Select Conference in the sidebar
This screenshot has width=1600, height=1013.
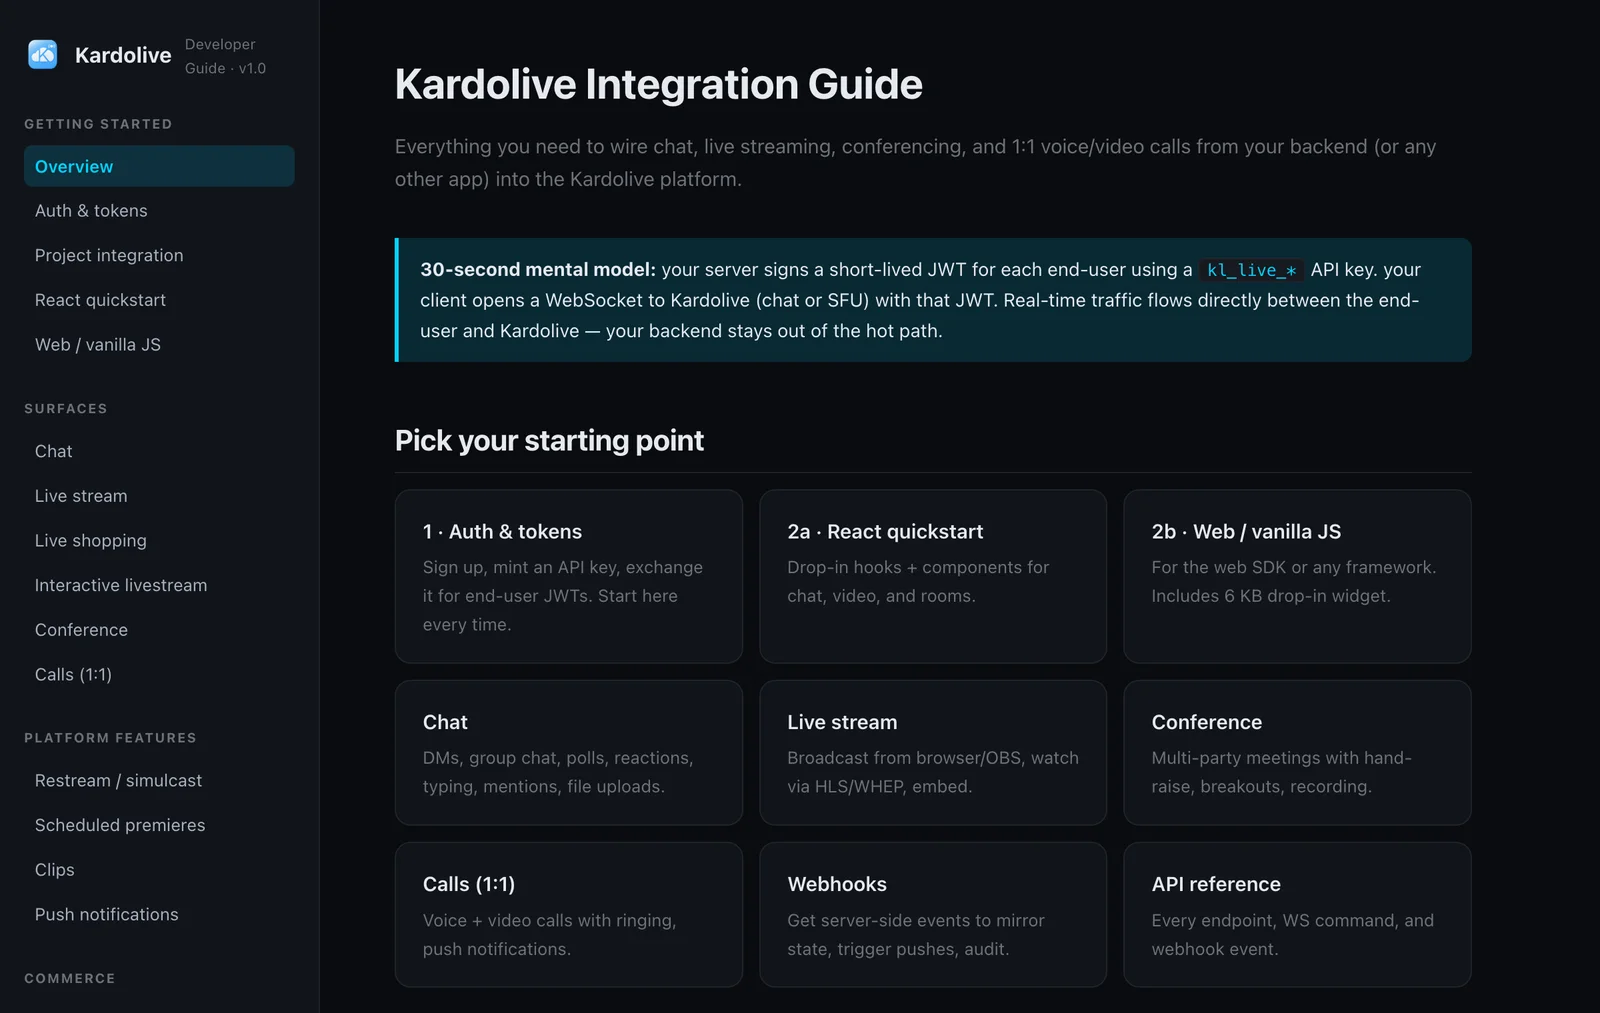click(159, 630)
